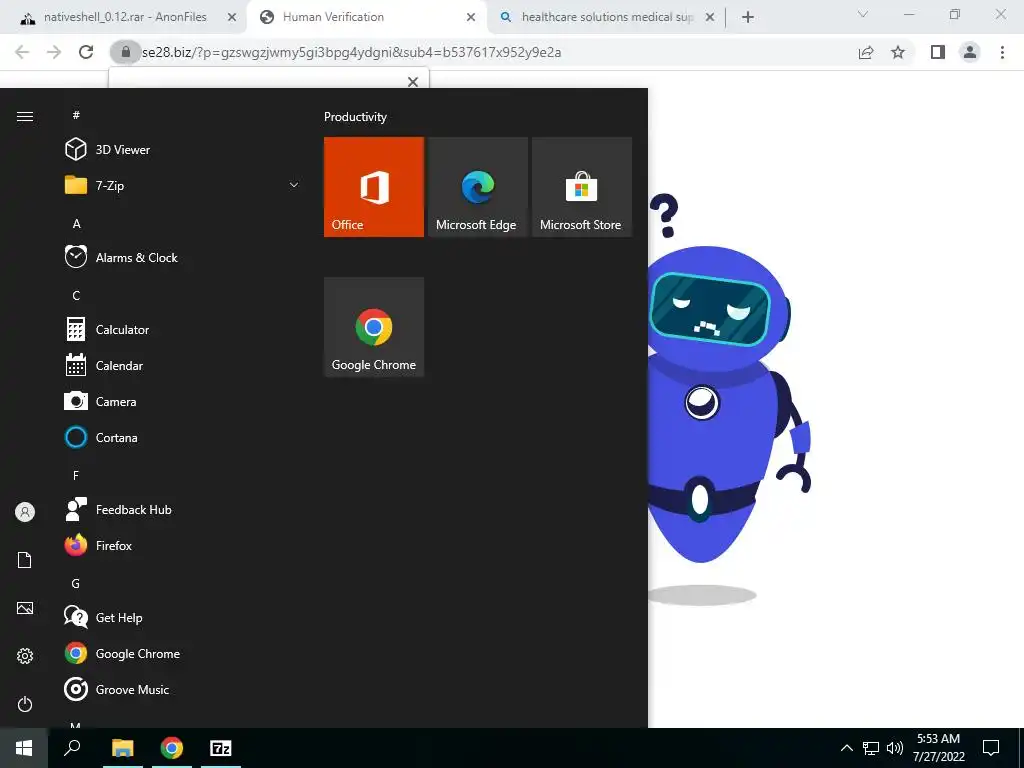Reload the page in Chrome
This screenshot has width=1024, height=768.
point(86,52)
